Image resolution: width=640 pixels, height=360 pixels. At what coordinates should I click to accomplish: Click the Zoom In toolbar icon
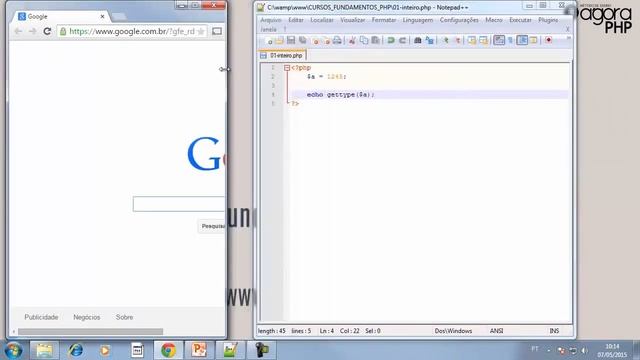pyautogui.click(x=446, y=40)
